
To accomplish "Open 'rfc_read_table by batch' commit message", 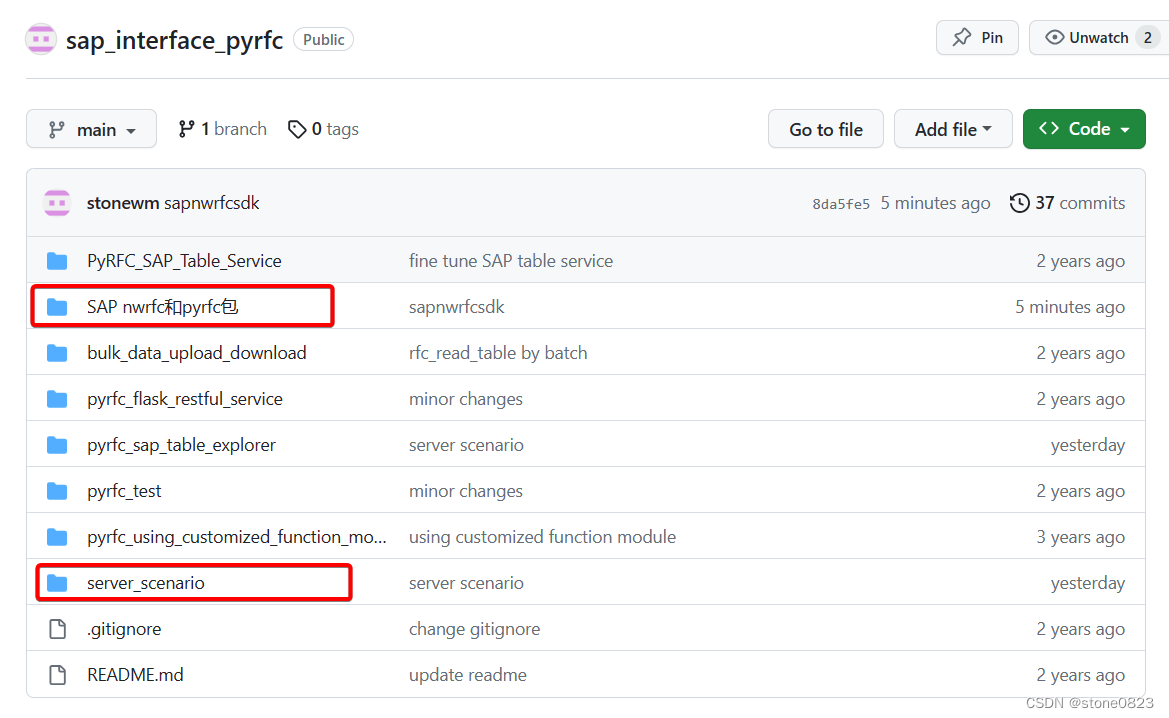I will [x=498, y=353].
